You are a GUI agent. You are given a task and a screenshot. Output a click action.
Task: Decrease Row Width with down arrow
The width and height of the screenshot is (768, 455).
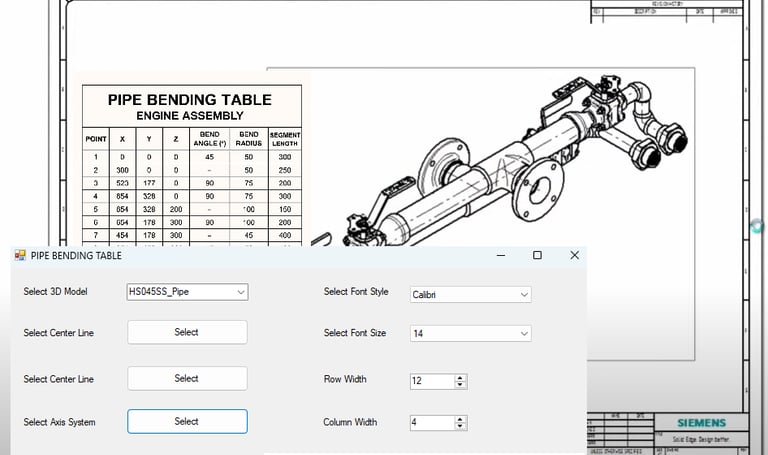(460, 385)
